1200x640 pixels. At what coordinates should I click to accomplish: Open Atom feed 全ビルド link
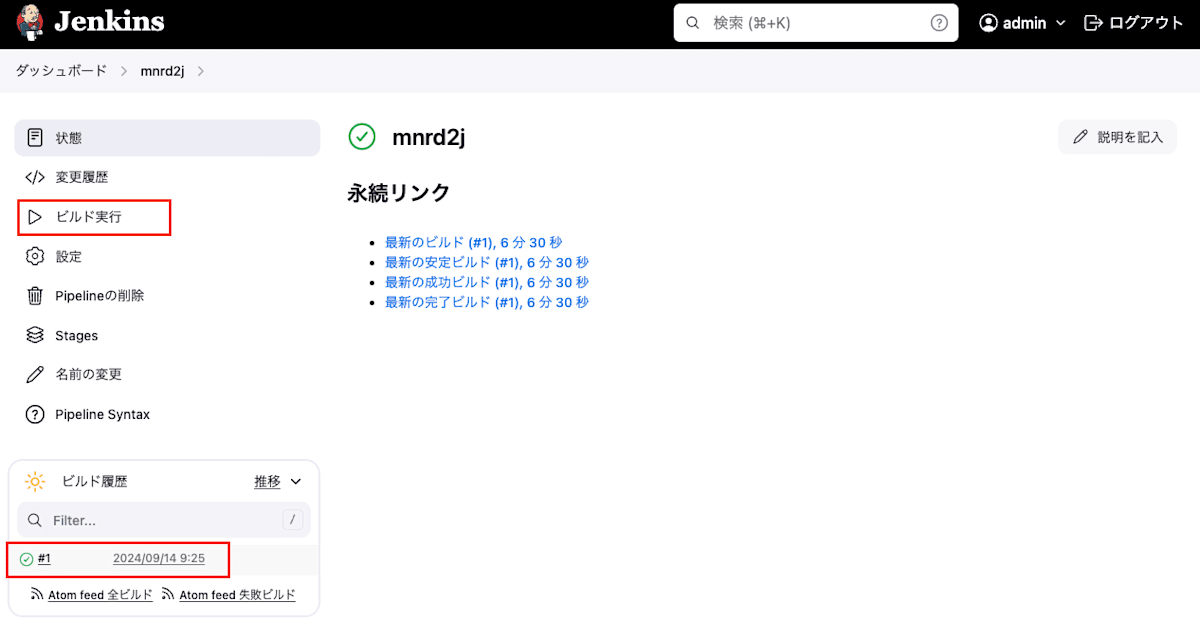[100, 595]
